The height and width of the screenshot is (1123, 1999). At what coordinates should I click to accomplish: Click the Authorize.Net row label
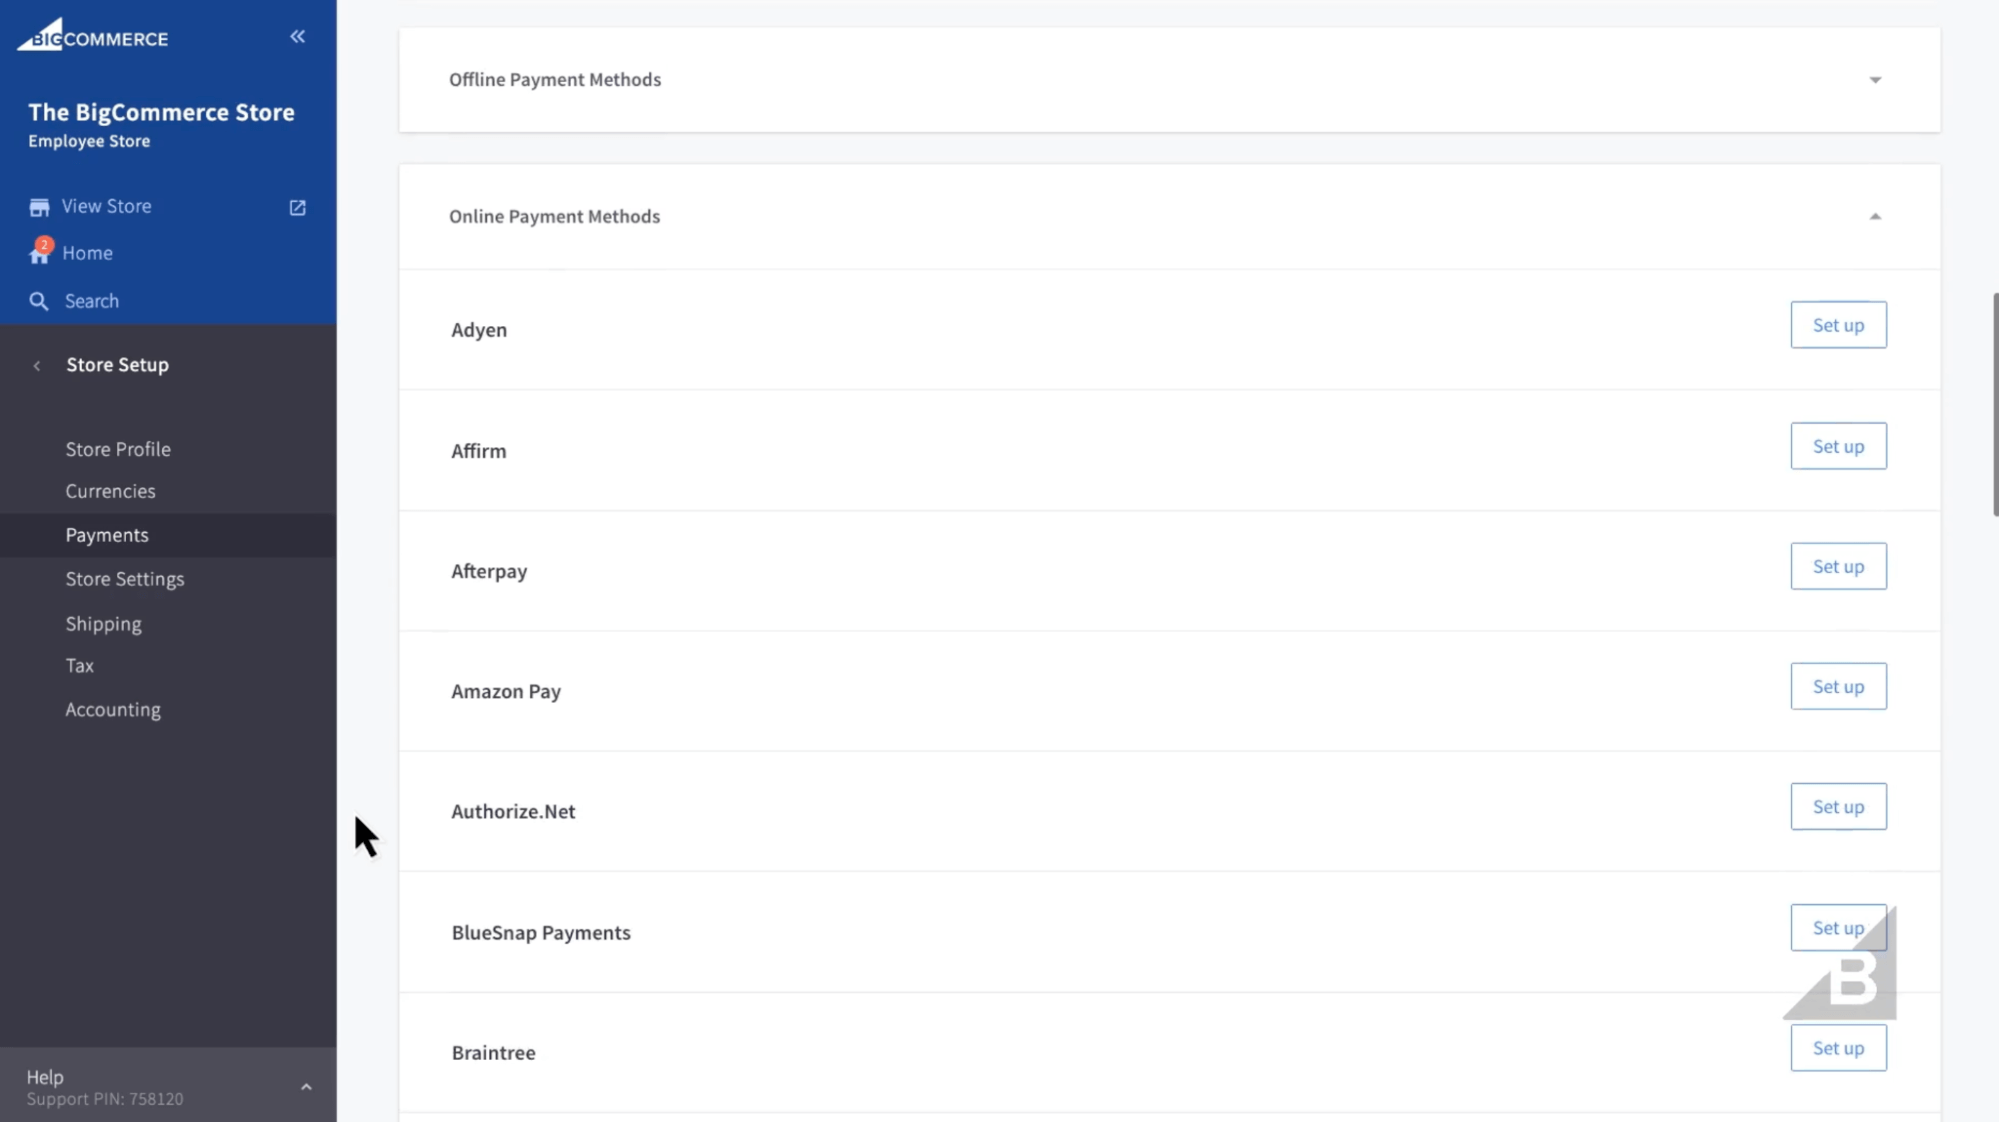coord(513,811)
